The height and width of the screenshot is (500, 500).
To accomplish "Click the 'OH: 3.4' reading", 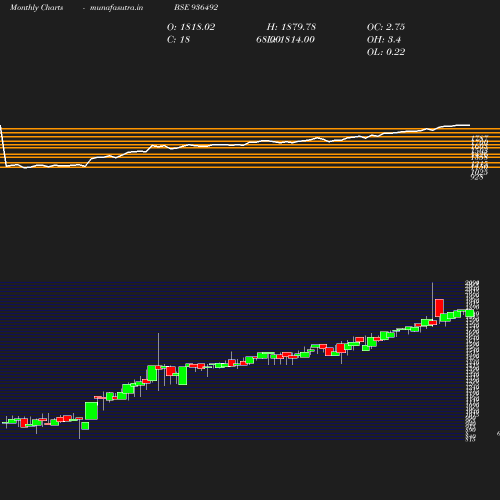I will click(x=384, y=40).
